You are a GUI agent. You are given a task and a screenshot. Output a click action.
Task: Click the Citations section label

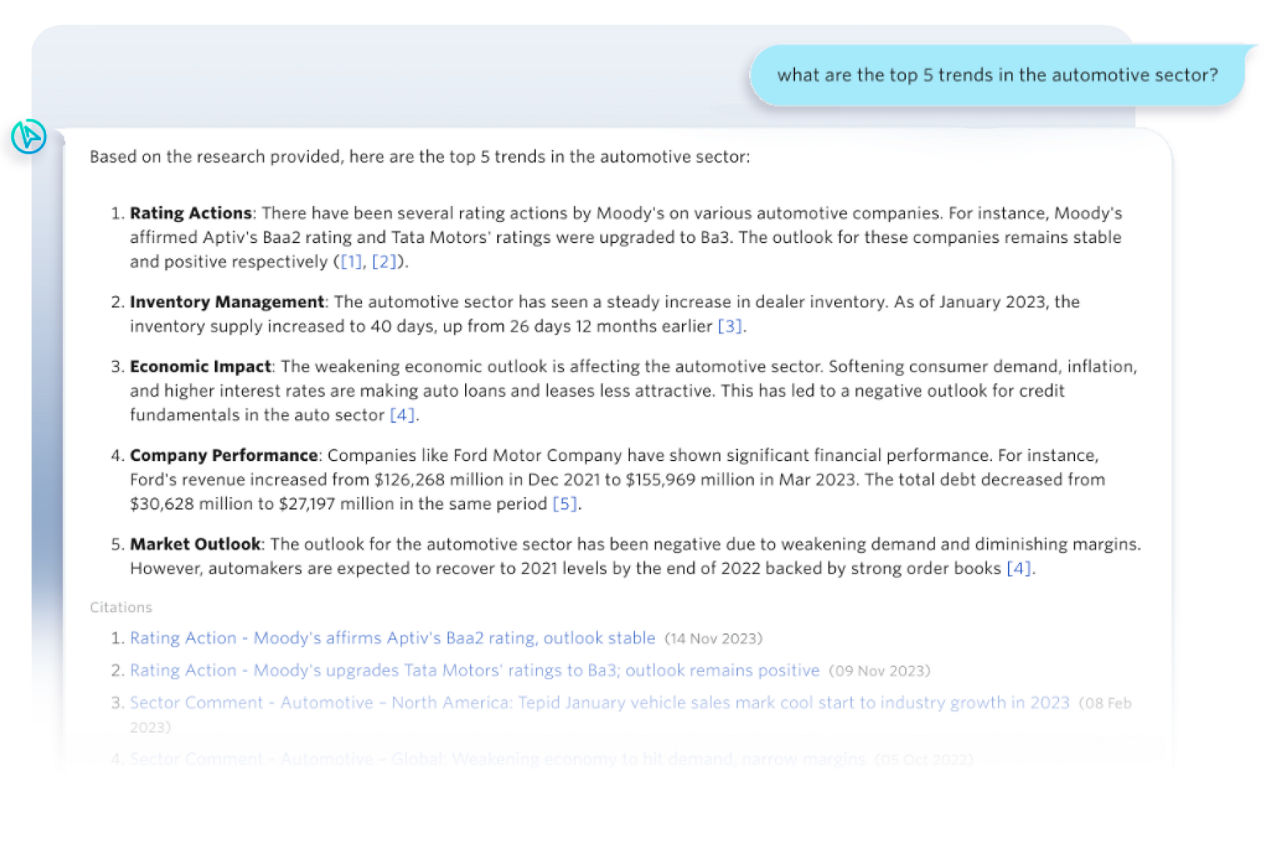coord(120,607)
